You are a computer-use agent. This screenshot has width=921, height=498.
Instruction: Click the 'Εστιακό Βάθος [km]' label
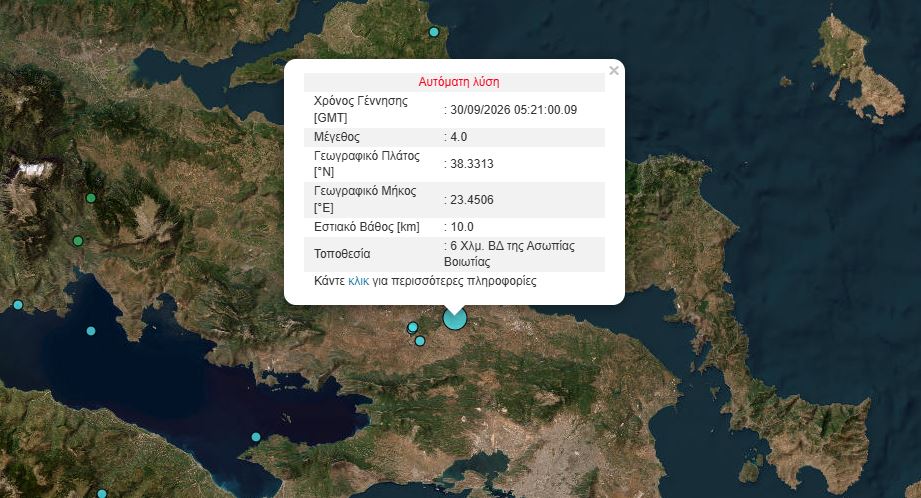pyautogui.click(x=367, y=227)
